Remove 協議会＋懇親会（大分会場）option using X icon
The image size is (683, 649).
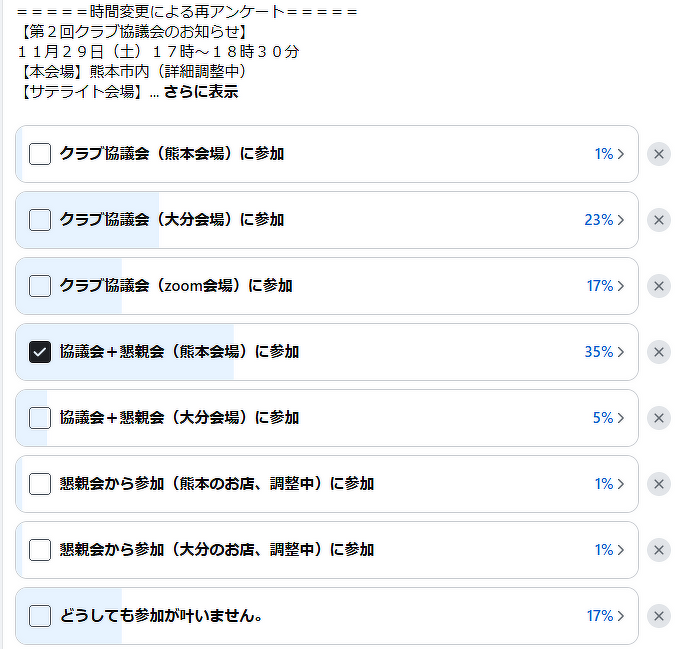(658, 418)
